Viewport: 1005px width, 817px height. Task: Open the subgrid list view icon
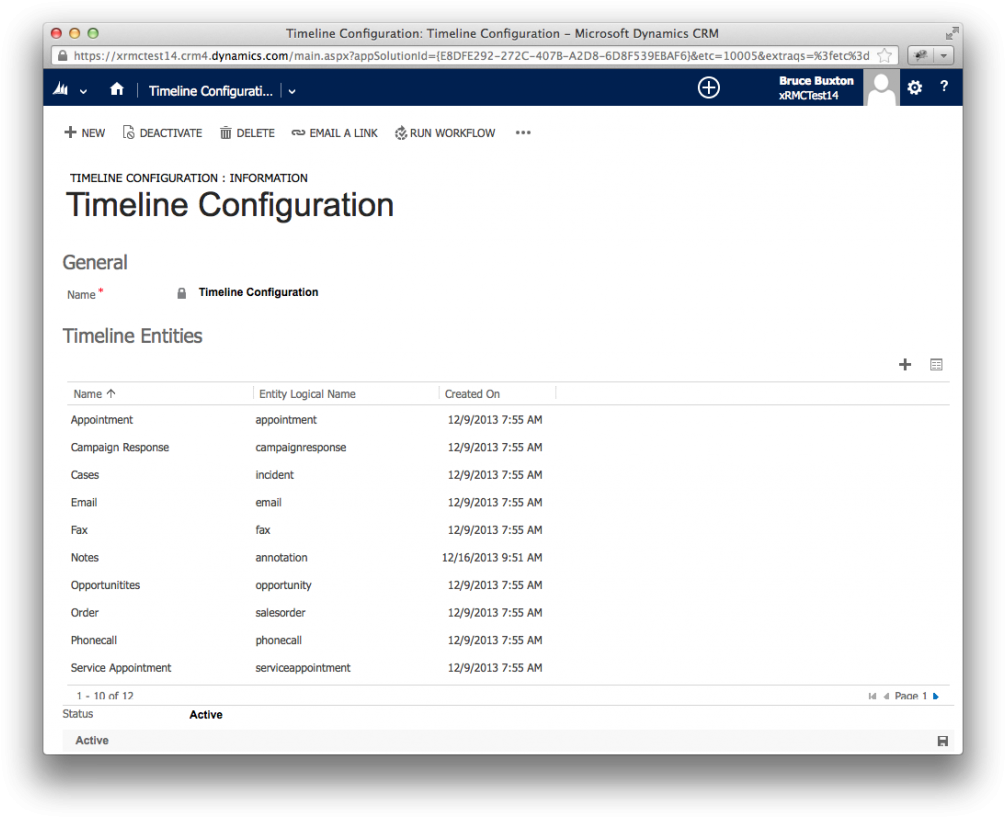click(x=936, y=364)
